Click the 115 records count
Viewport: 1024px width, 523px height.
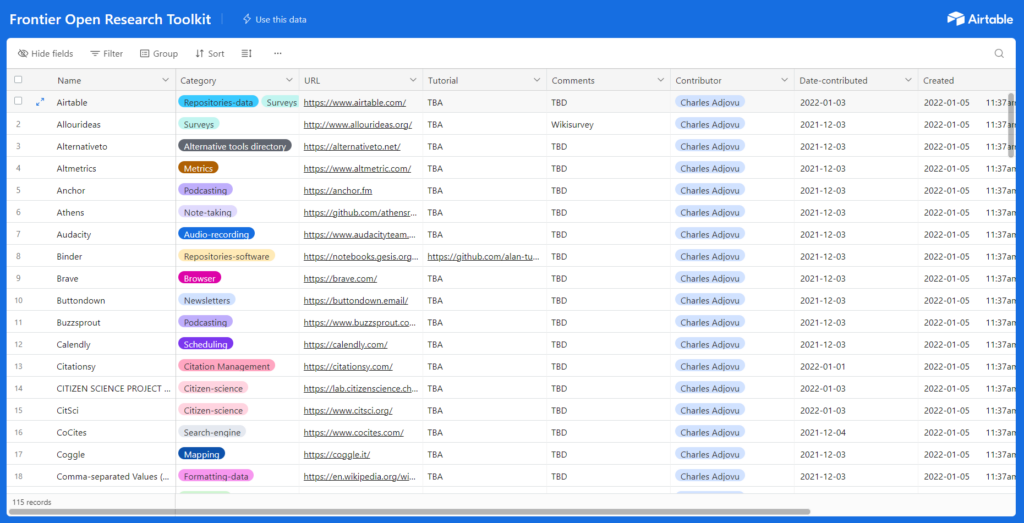31,502
